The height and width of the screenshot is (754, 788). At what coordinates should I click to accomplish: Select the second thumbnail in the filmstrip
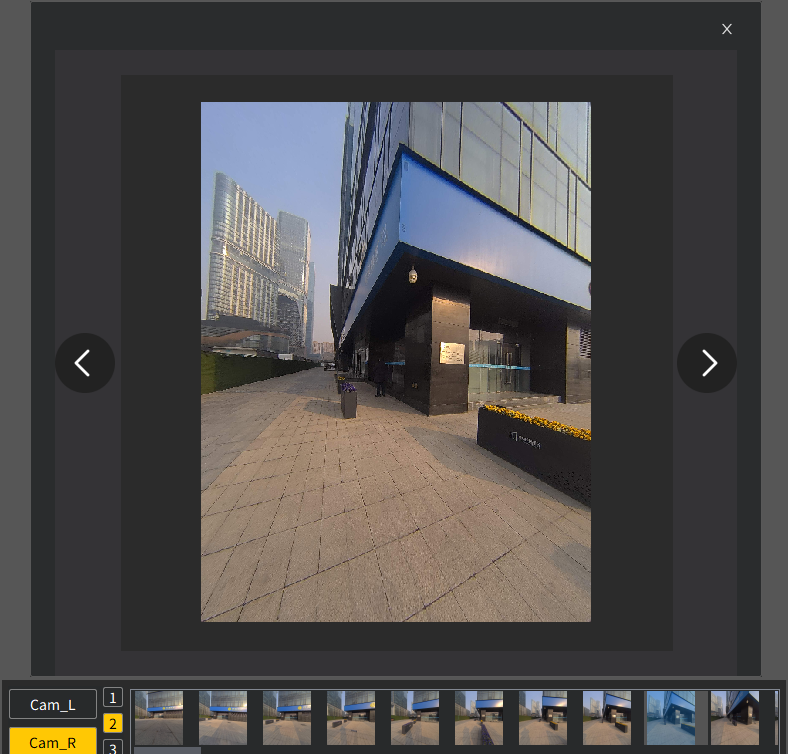(x=223, y=717)
